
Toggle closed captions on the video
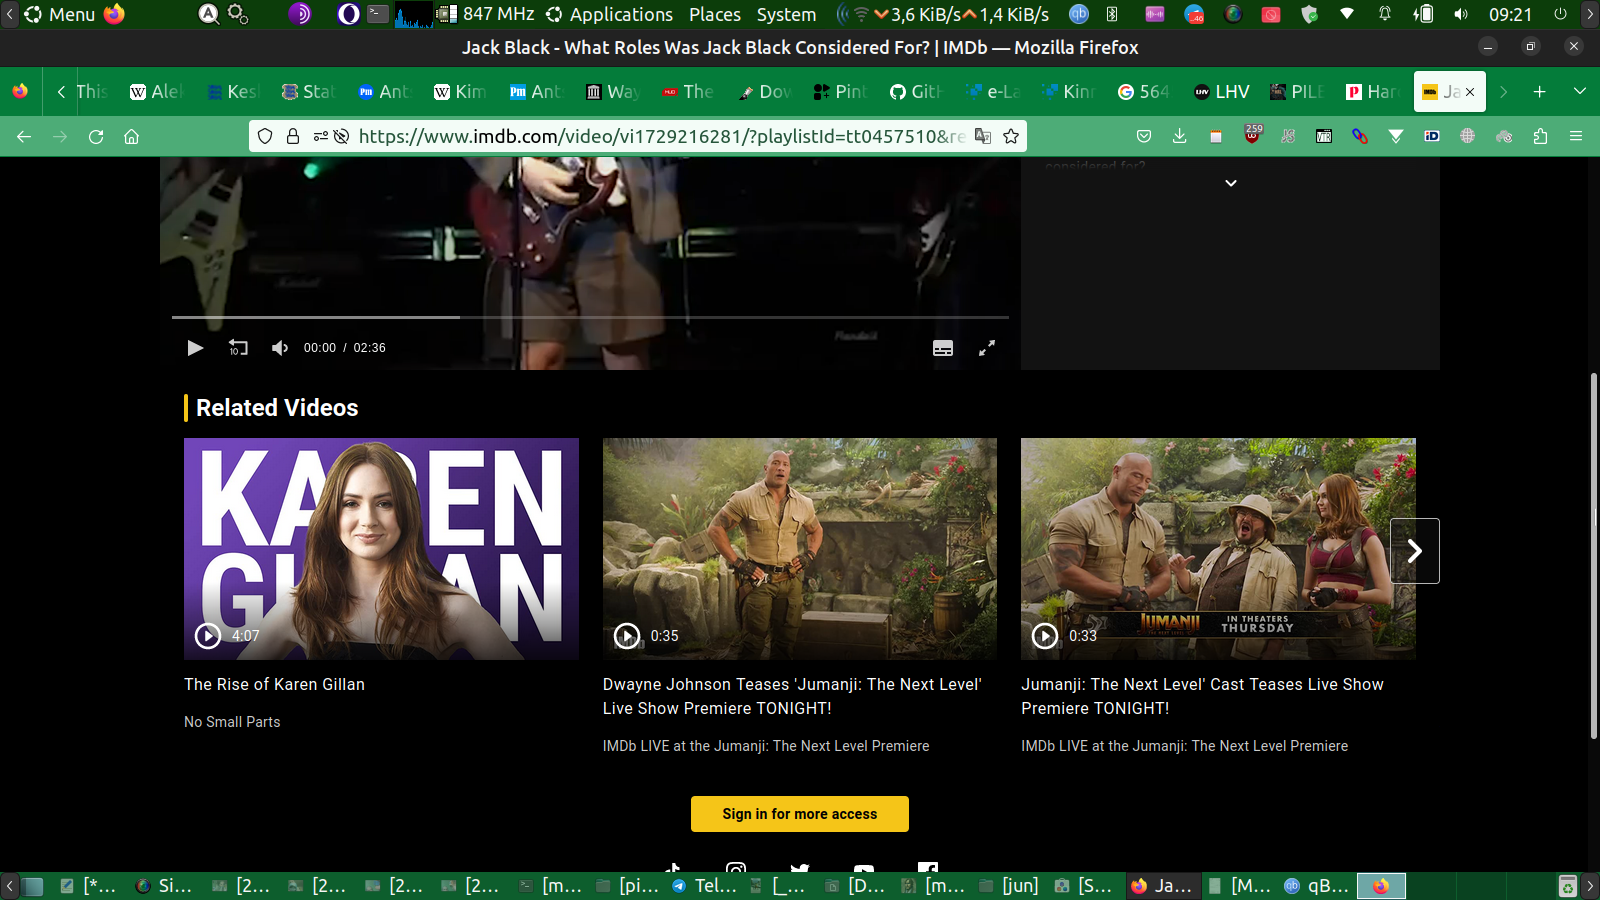tap(943, 348)
